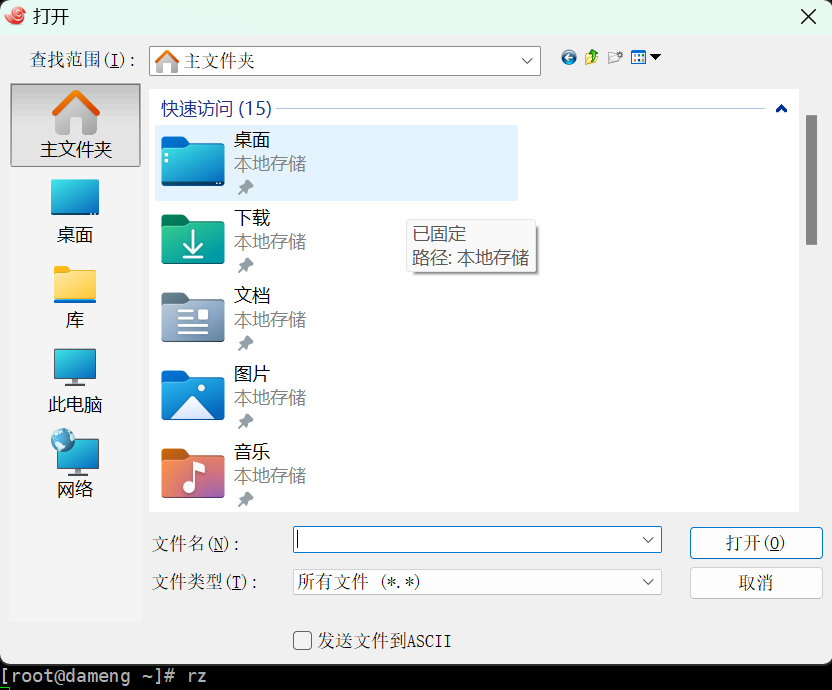The height and width of the screenshot is (690, 832).
Task: Open 库 in the left sidebar
Action: click(75, 296)
